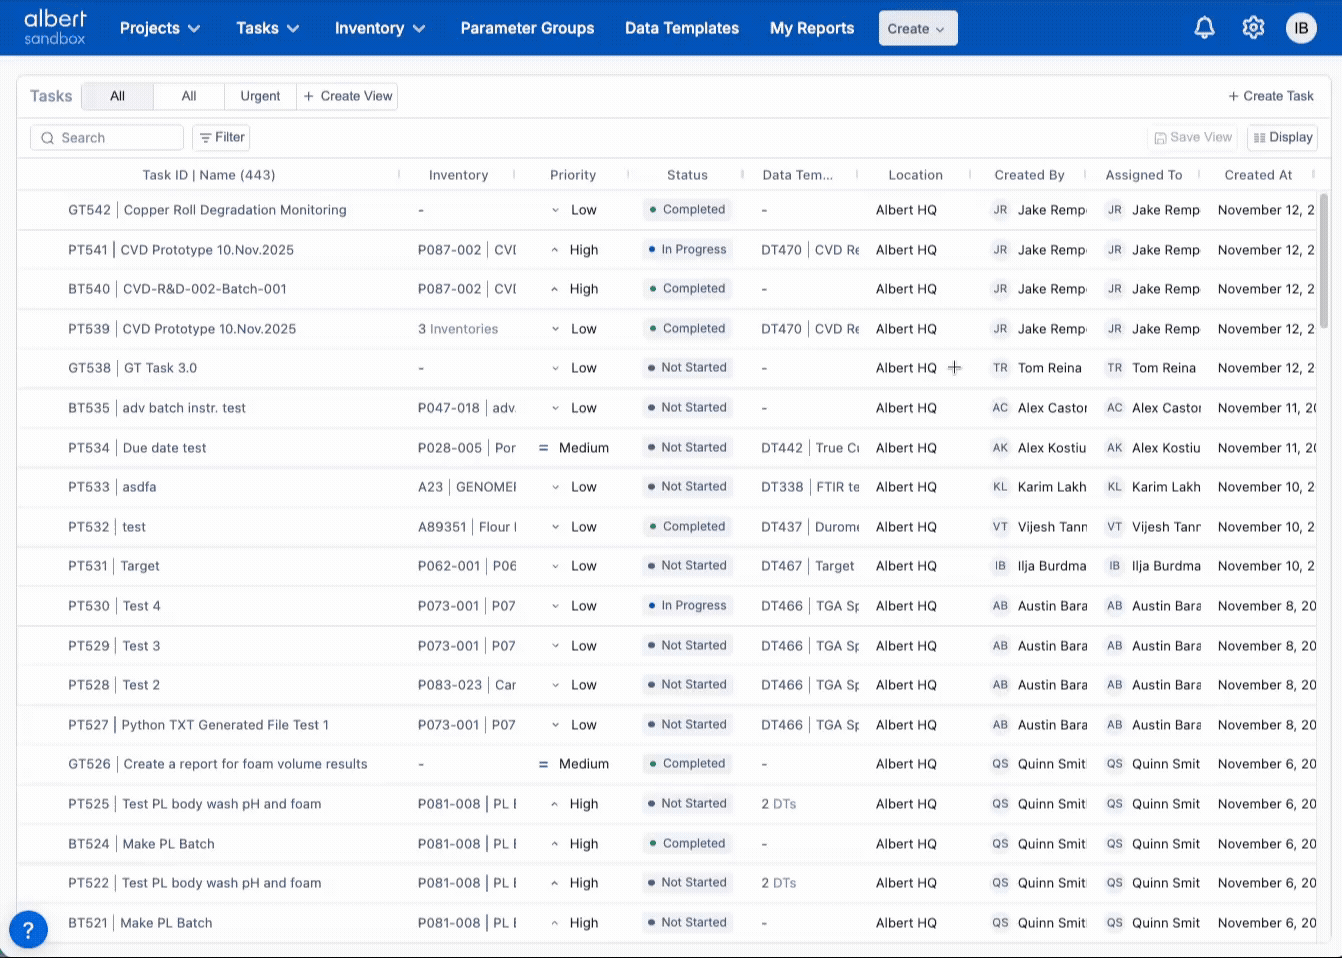Switch to the Urgent view tab
Viewport: 1342px width, 958px height.
pos(260,96)
